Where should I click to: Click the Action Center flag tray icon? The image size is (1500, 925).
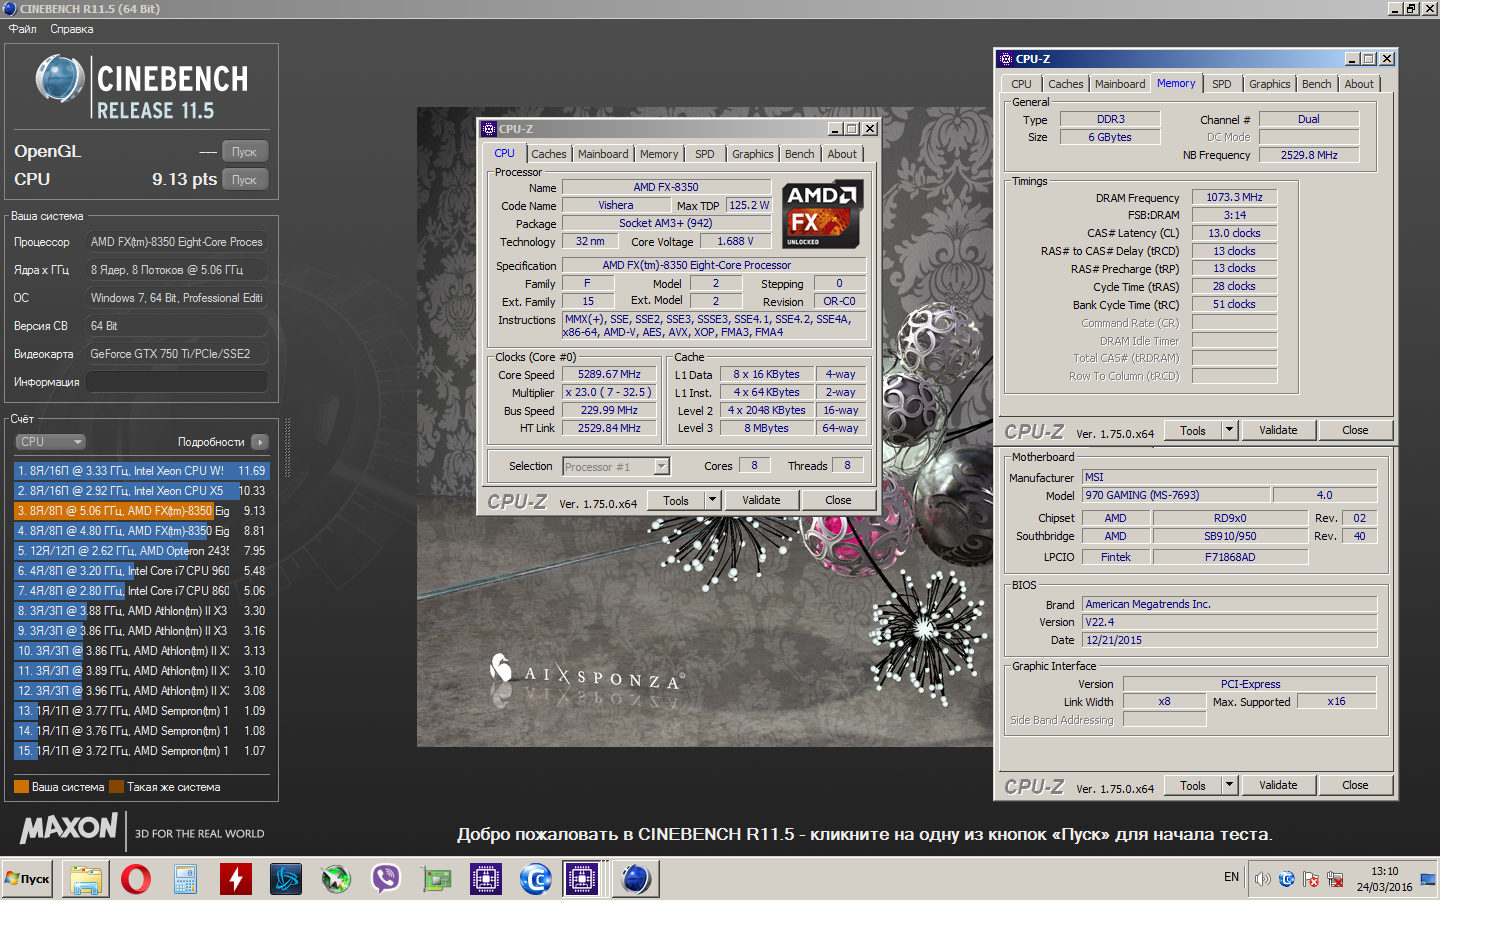point(1311,880)
